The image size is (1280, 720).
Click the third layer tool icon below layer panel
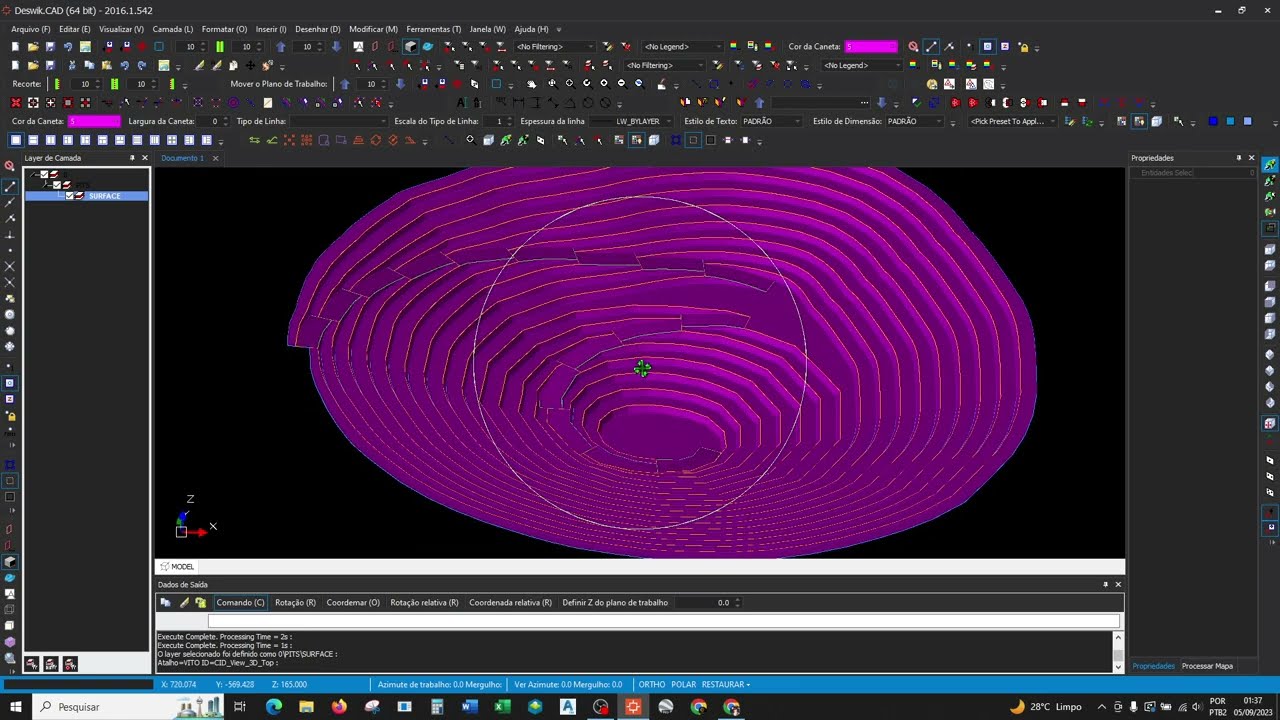(x=70, y=663)
